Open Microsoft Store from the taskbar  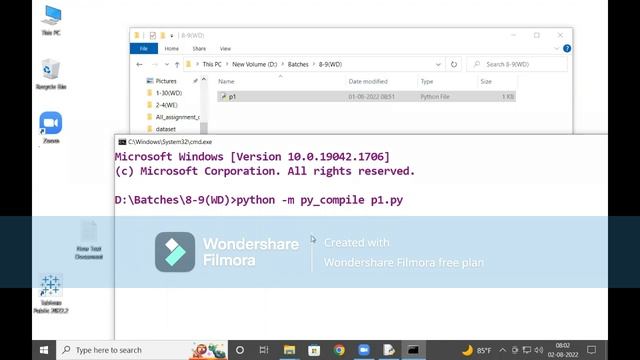314,350
